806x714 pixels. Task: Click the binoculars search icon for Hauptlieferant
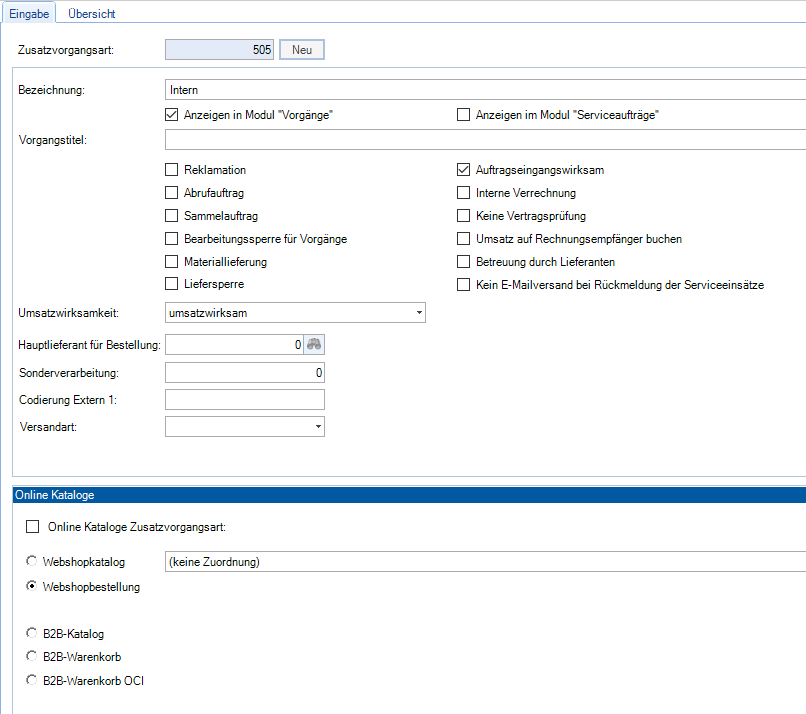pyautogui.click(x=315, y=345)
